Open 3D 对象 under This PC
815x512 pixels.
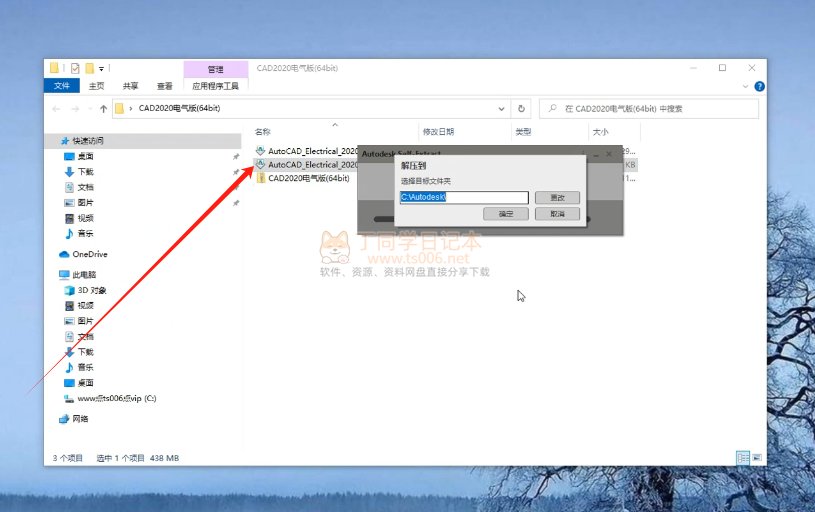tap(91, 290)
